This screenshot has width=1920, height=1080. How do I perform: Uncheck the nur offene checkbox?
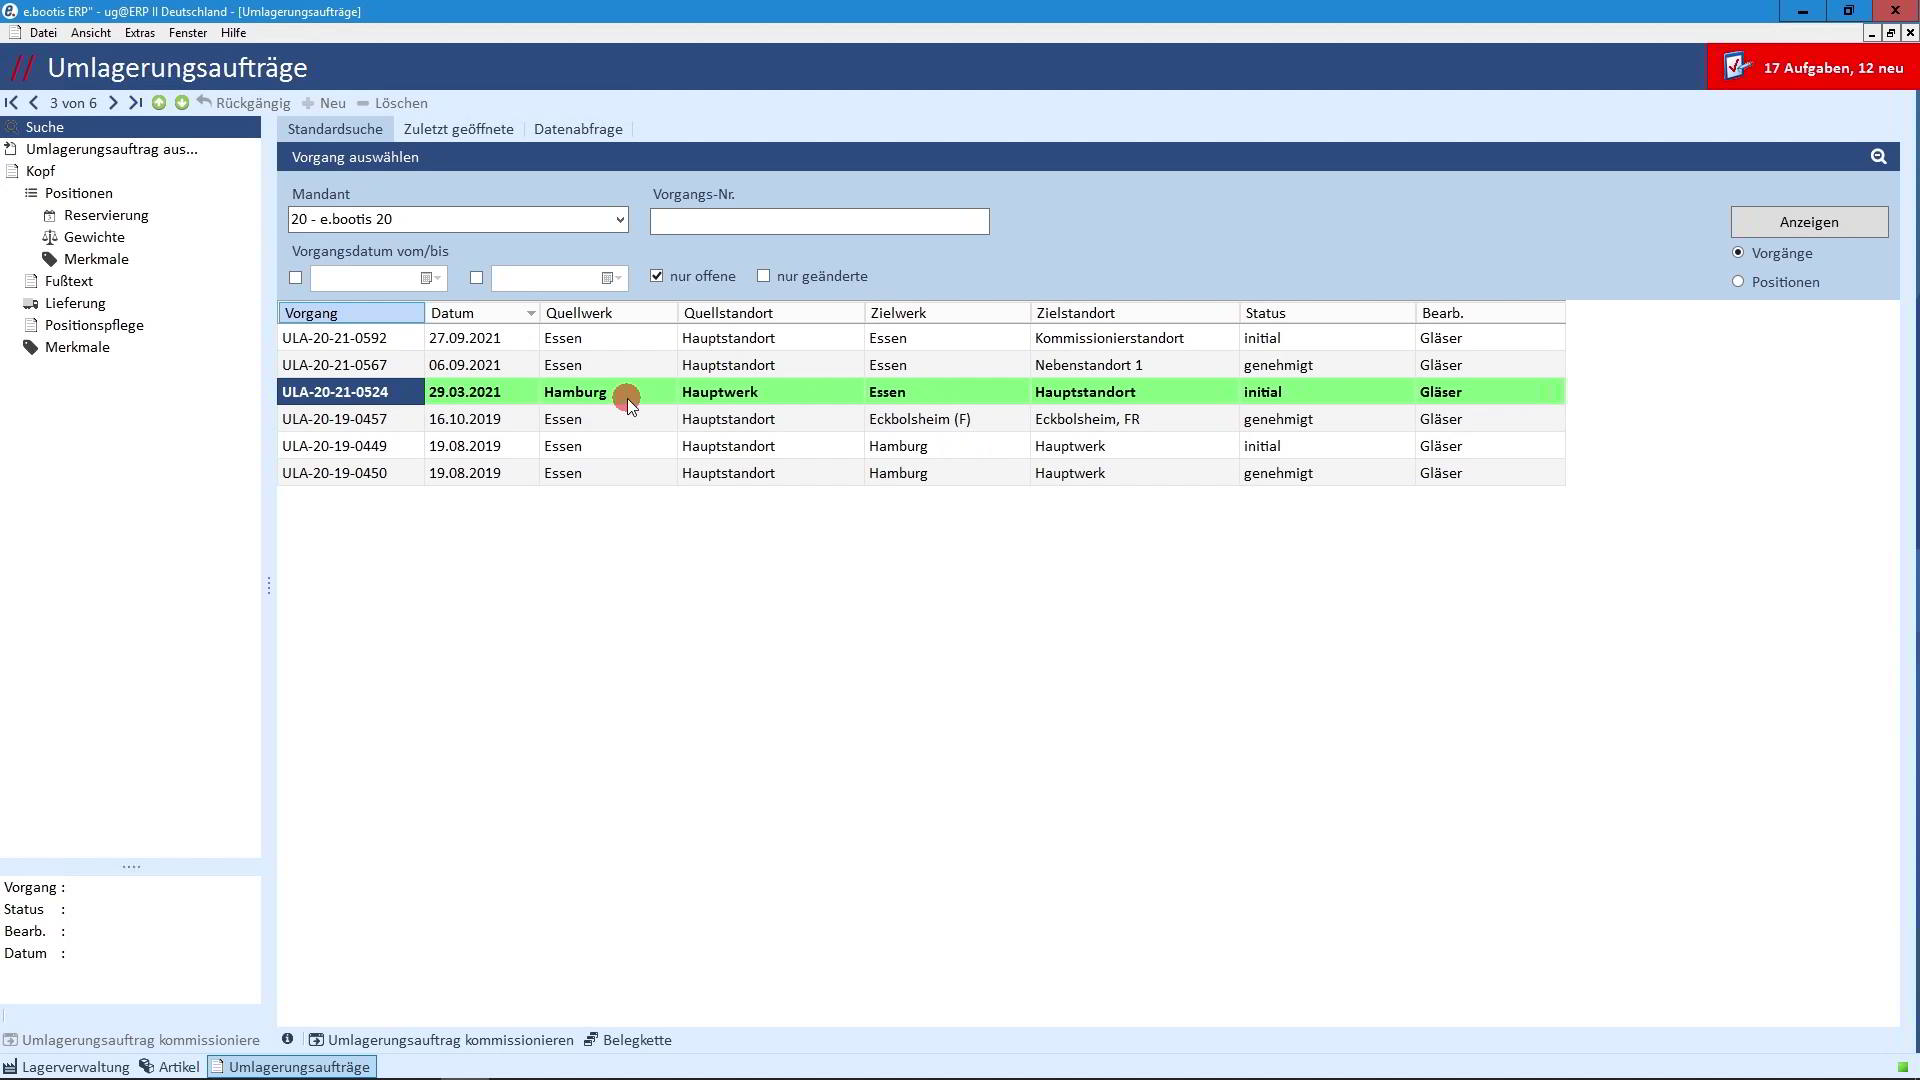[x=657, y=276]
